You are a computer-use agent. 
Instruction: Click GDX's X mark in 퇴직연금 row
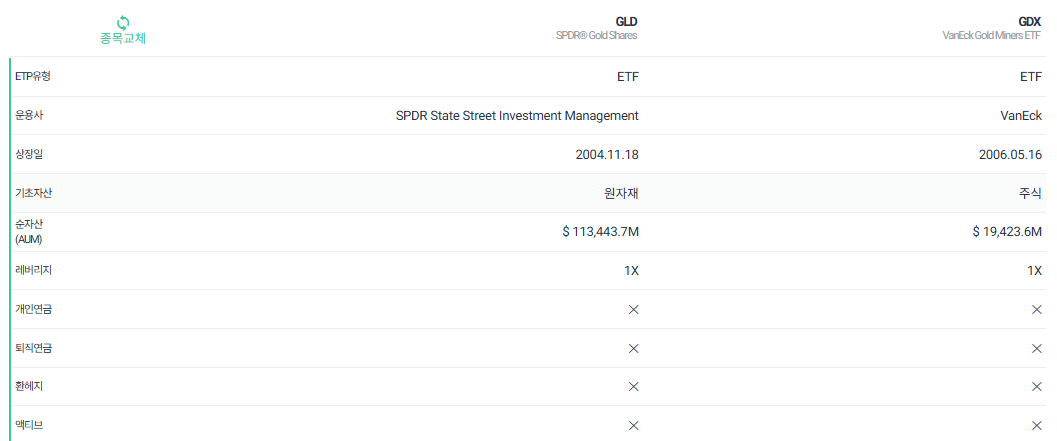[x=1037, y=349]
